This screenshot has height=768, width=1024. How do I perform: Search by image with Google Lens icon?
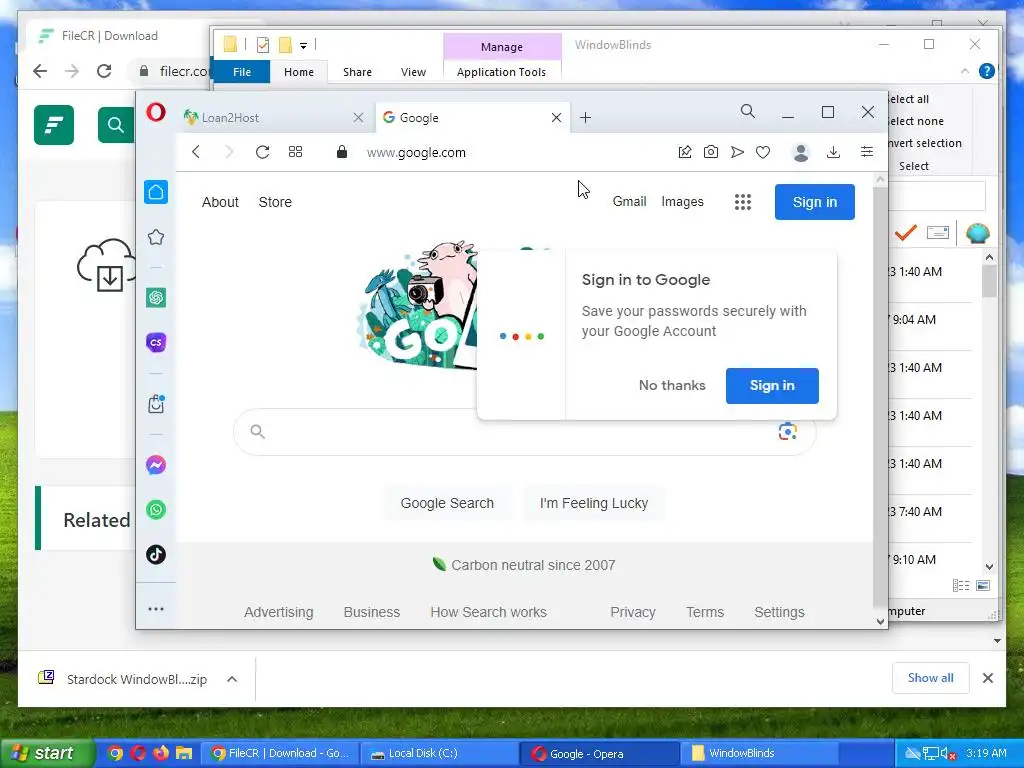point(788,431)
